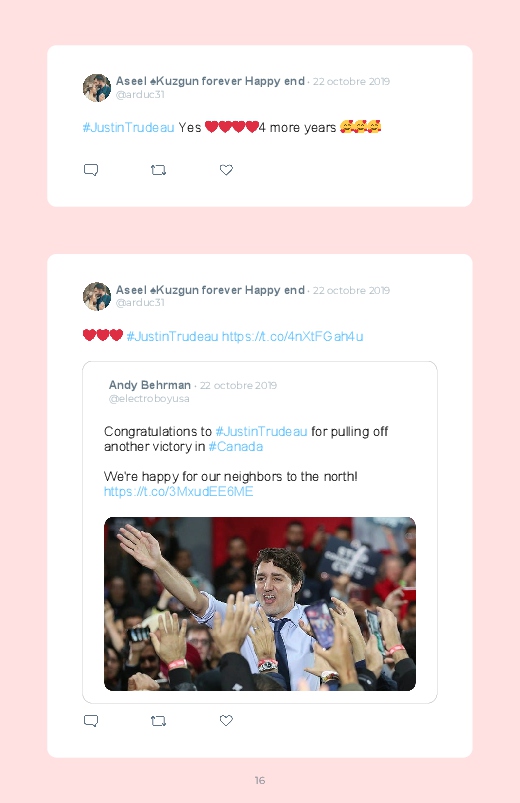This screenshot has height=803, width=520.
Task: Like the second tweet with heart icon
Action: tap(226, 721)
